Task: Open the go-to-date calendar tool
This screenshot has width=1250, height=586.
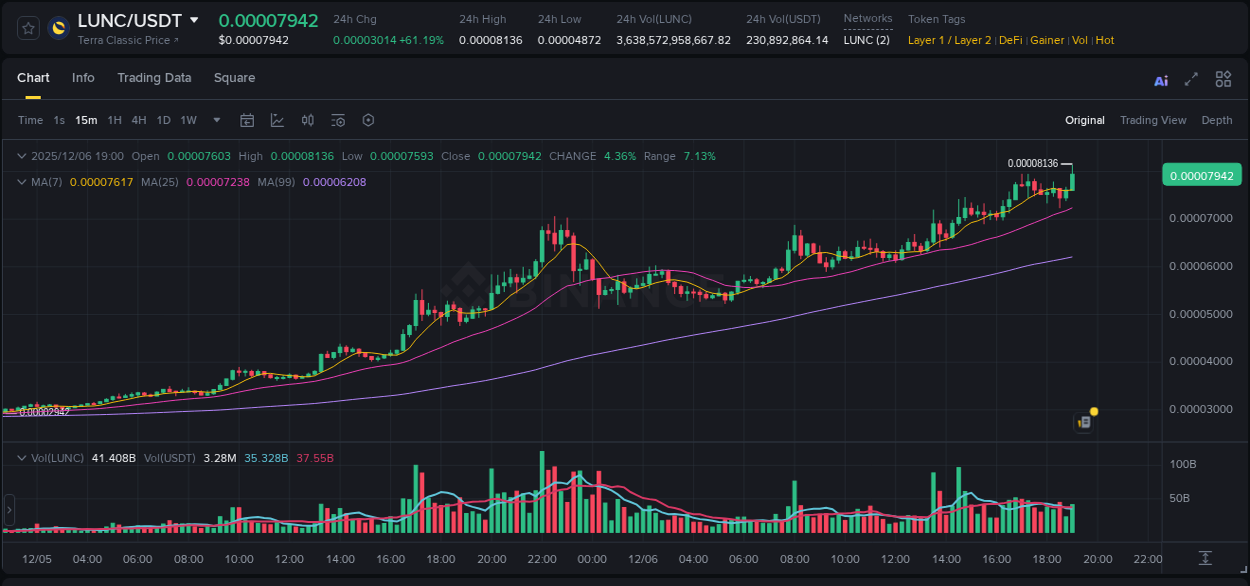Action: click(247, 119)
